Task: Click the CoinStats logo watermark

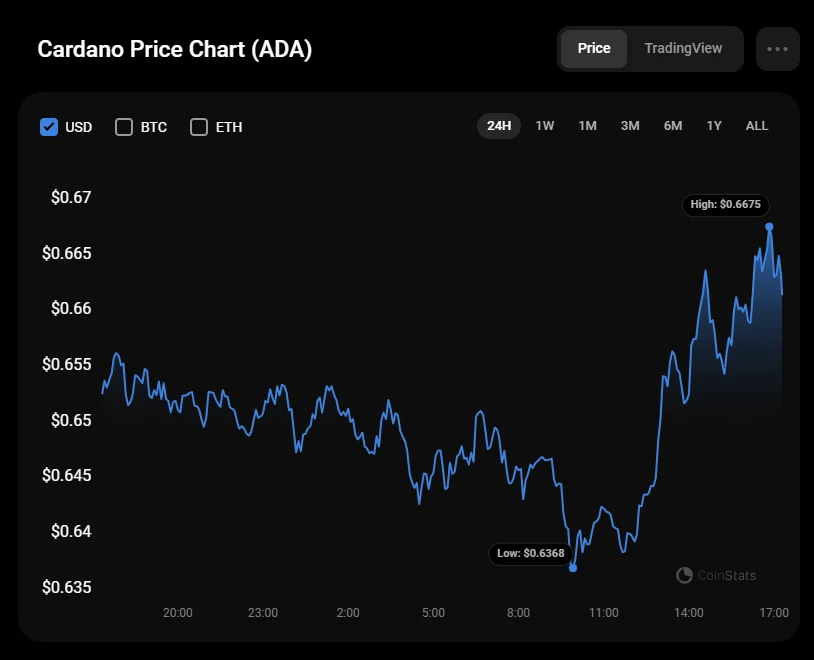Action: (716, 575)
